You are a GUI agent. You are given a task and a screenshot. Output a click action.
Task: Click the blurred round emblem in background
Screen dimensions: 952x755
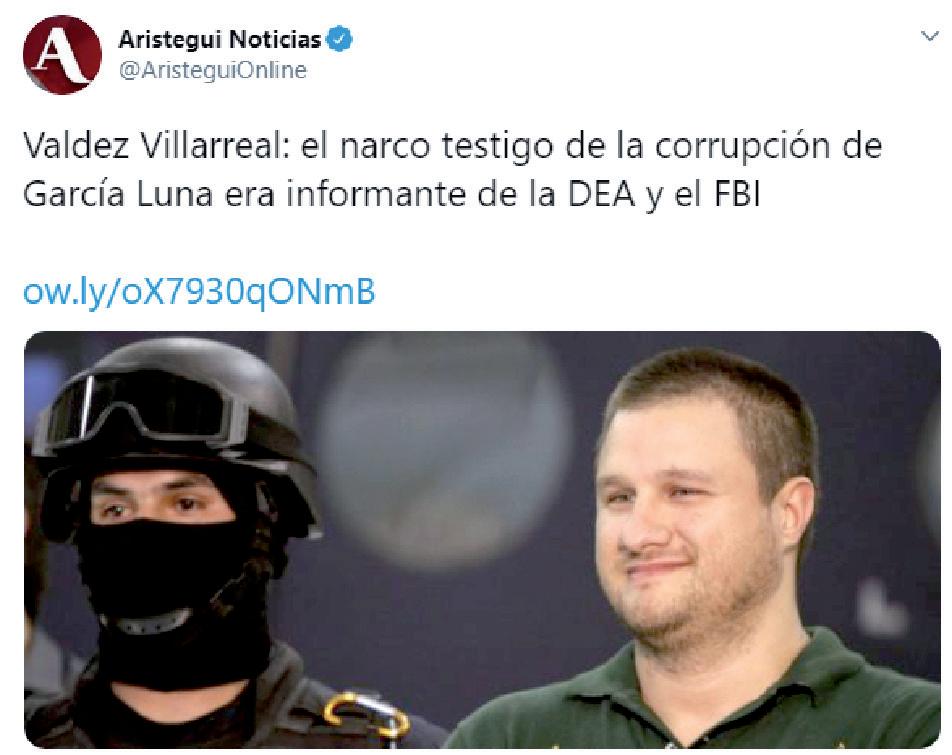pyautogui.click(x=444, y=450)
